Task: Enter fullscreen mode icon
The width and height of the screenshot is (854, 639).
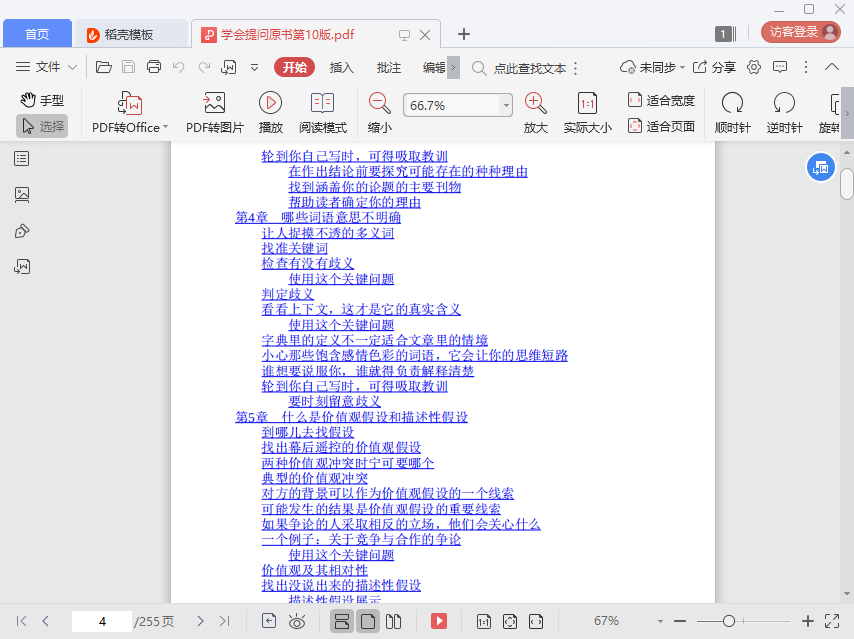Action: coord(832,621)
